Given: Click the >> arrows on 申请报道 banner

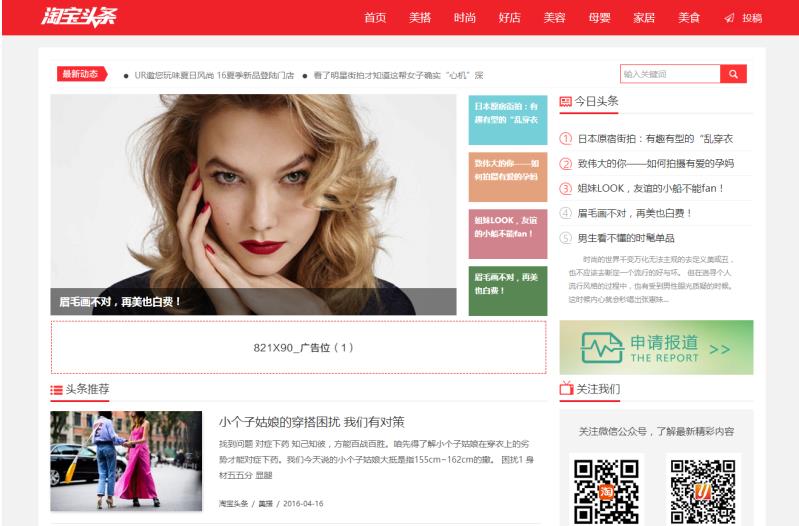Looking at the screenshot, I should coord(720,350).
